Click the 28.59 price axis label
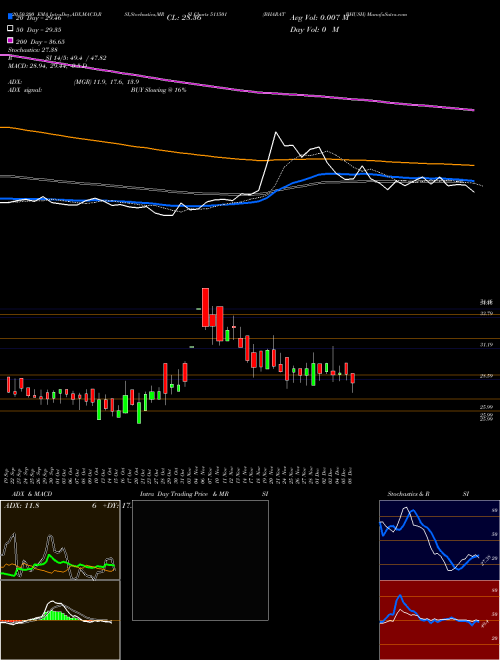The height and width of the screenshot is (660, 500). coord(486,376)
